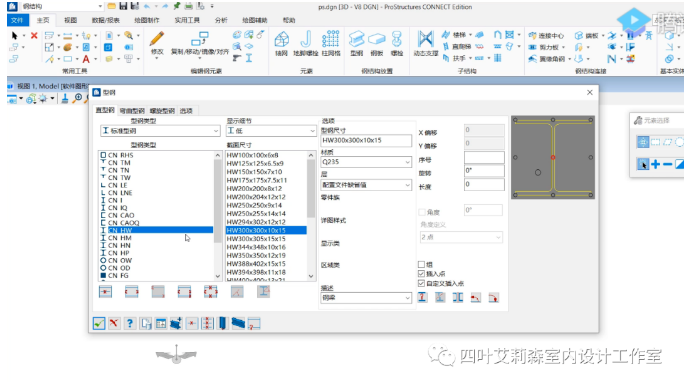
Task: Open the 描述 description dropdown
Action: (367, 298)
